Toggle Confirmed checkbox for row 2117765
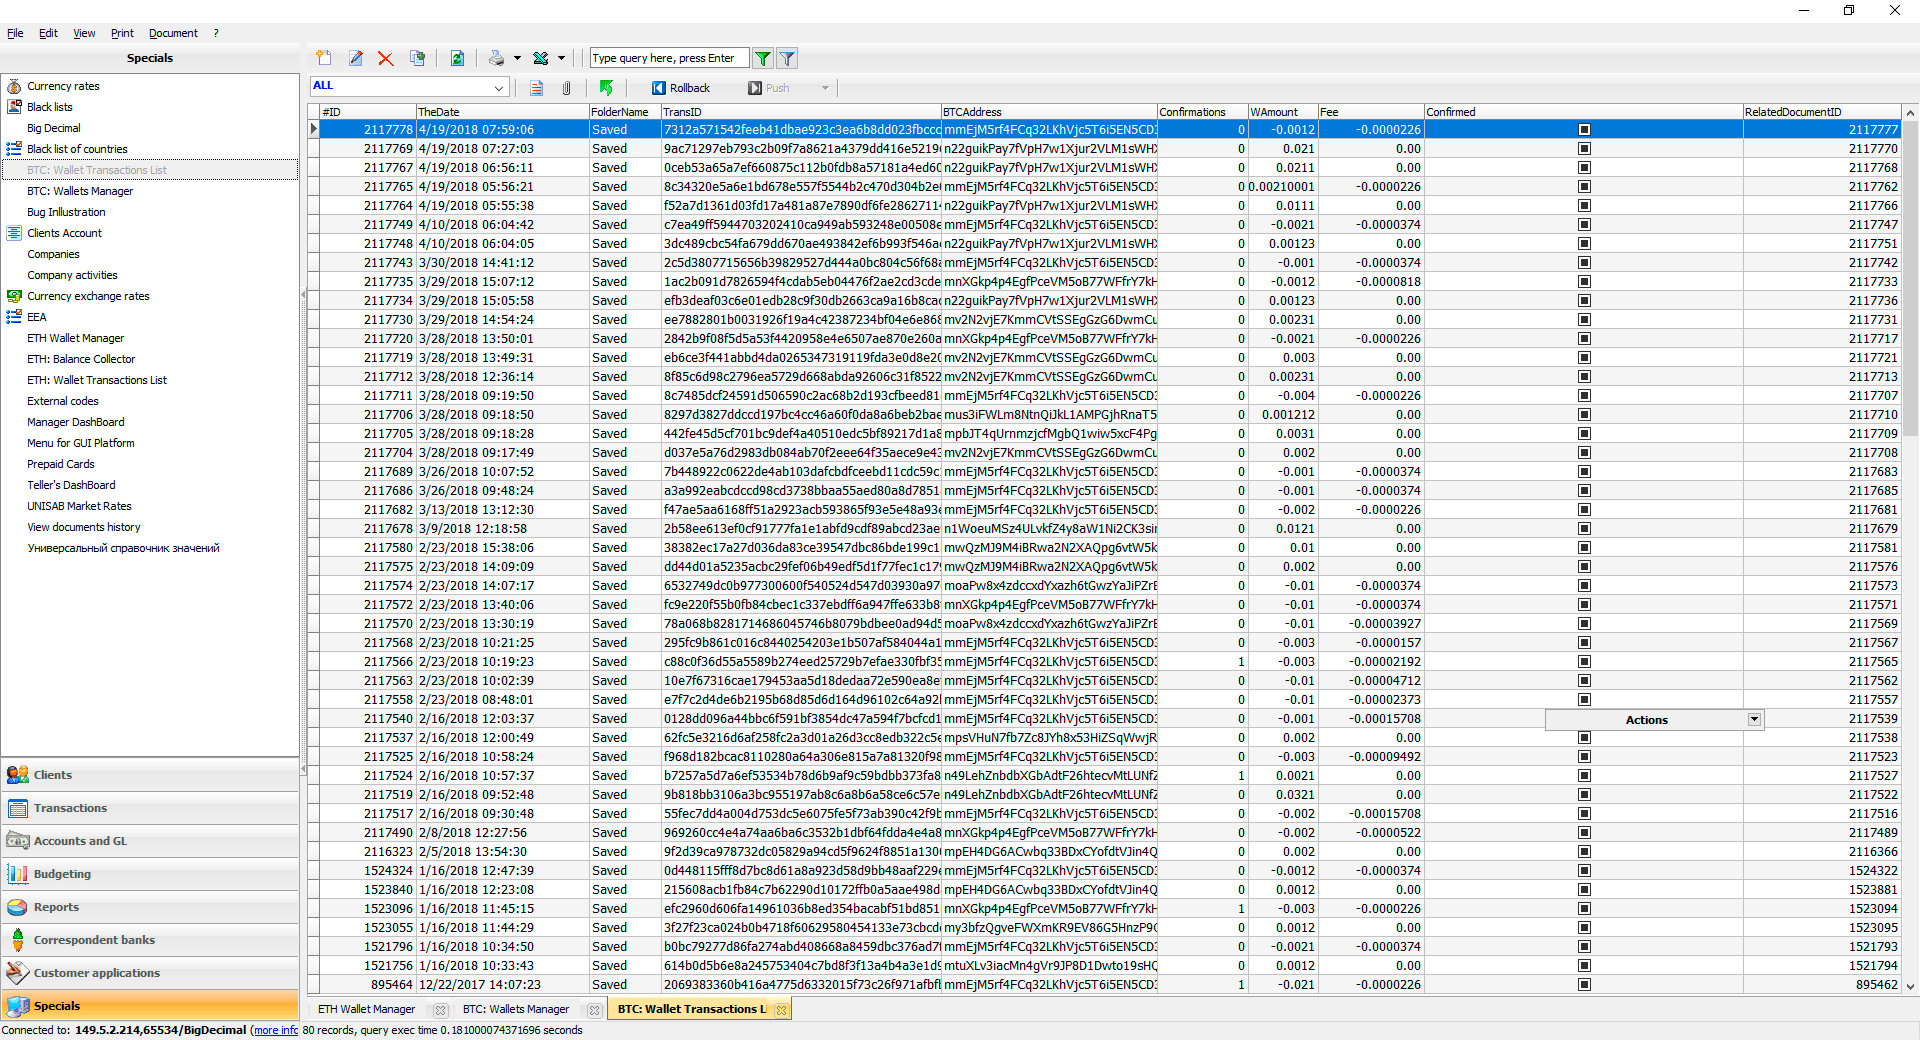1920x1040 pixels. 1584,187
